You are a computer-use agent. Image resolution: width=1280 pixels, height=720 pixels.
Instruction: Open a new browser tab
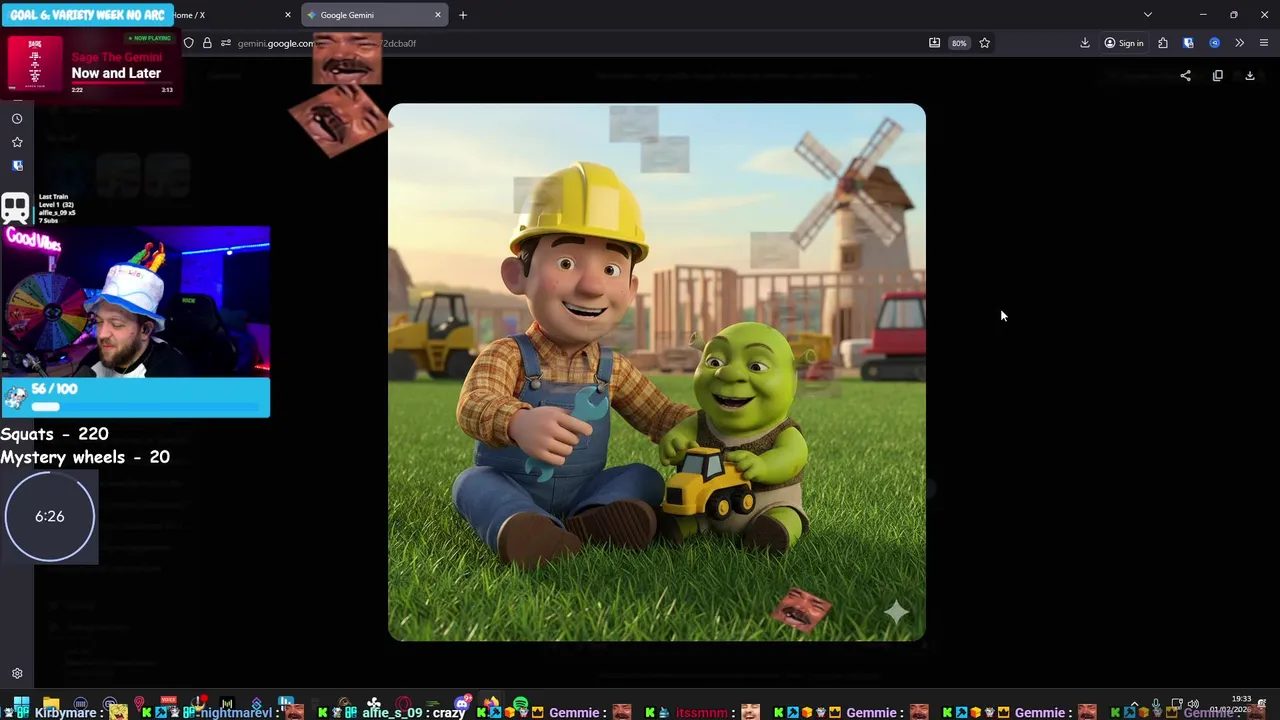click(x=462, y=15)
